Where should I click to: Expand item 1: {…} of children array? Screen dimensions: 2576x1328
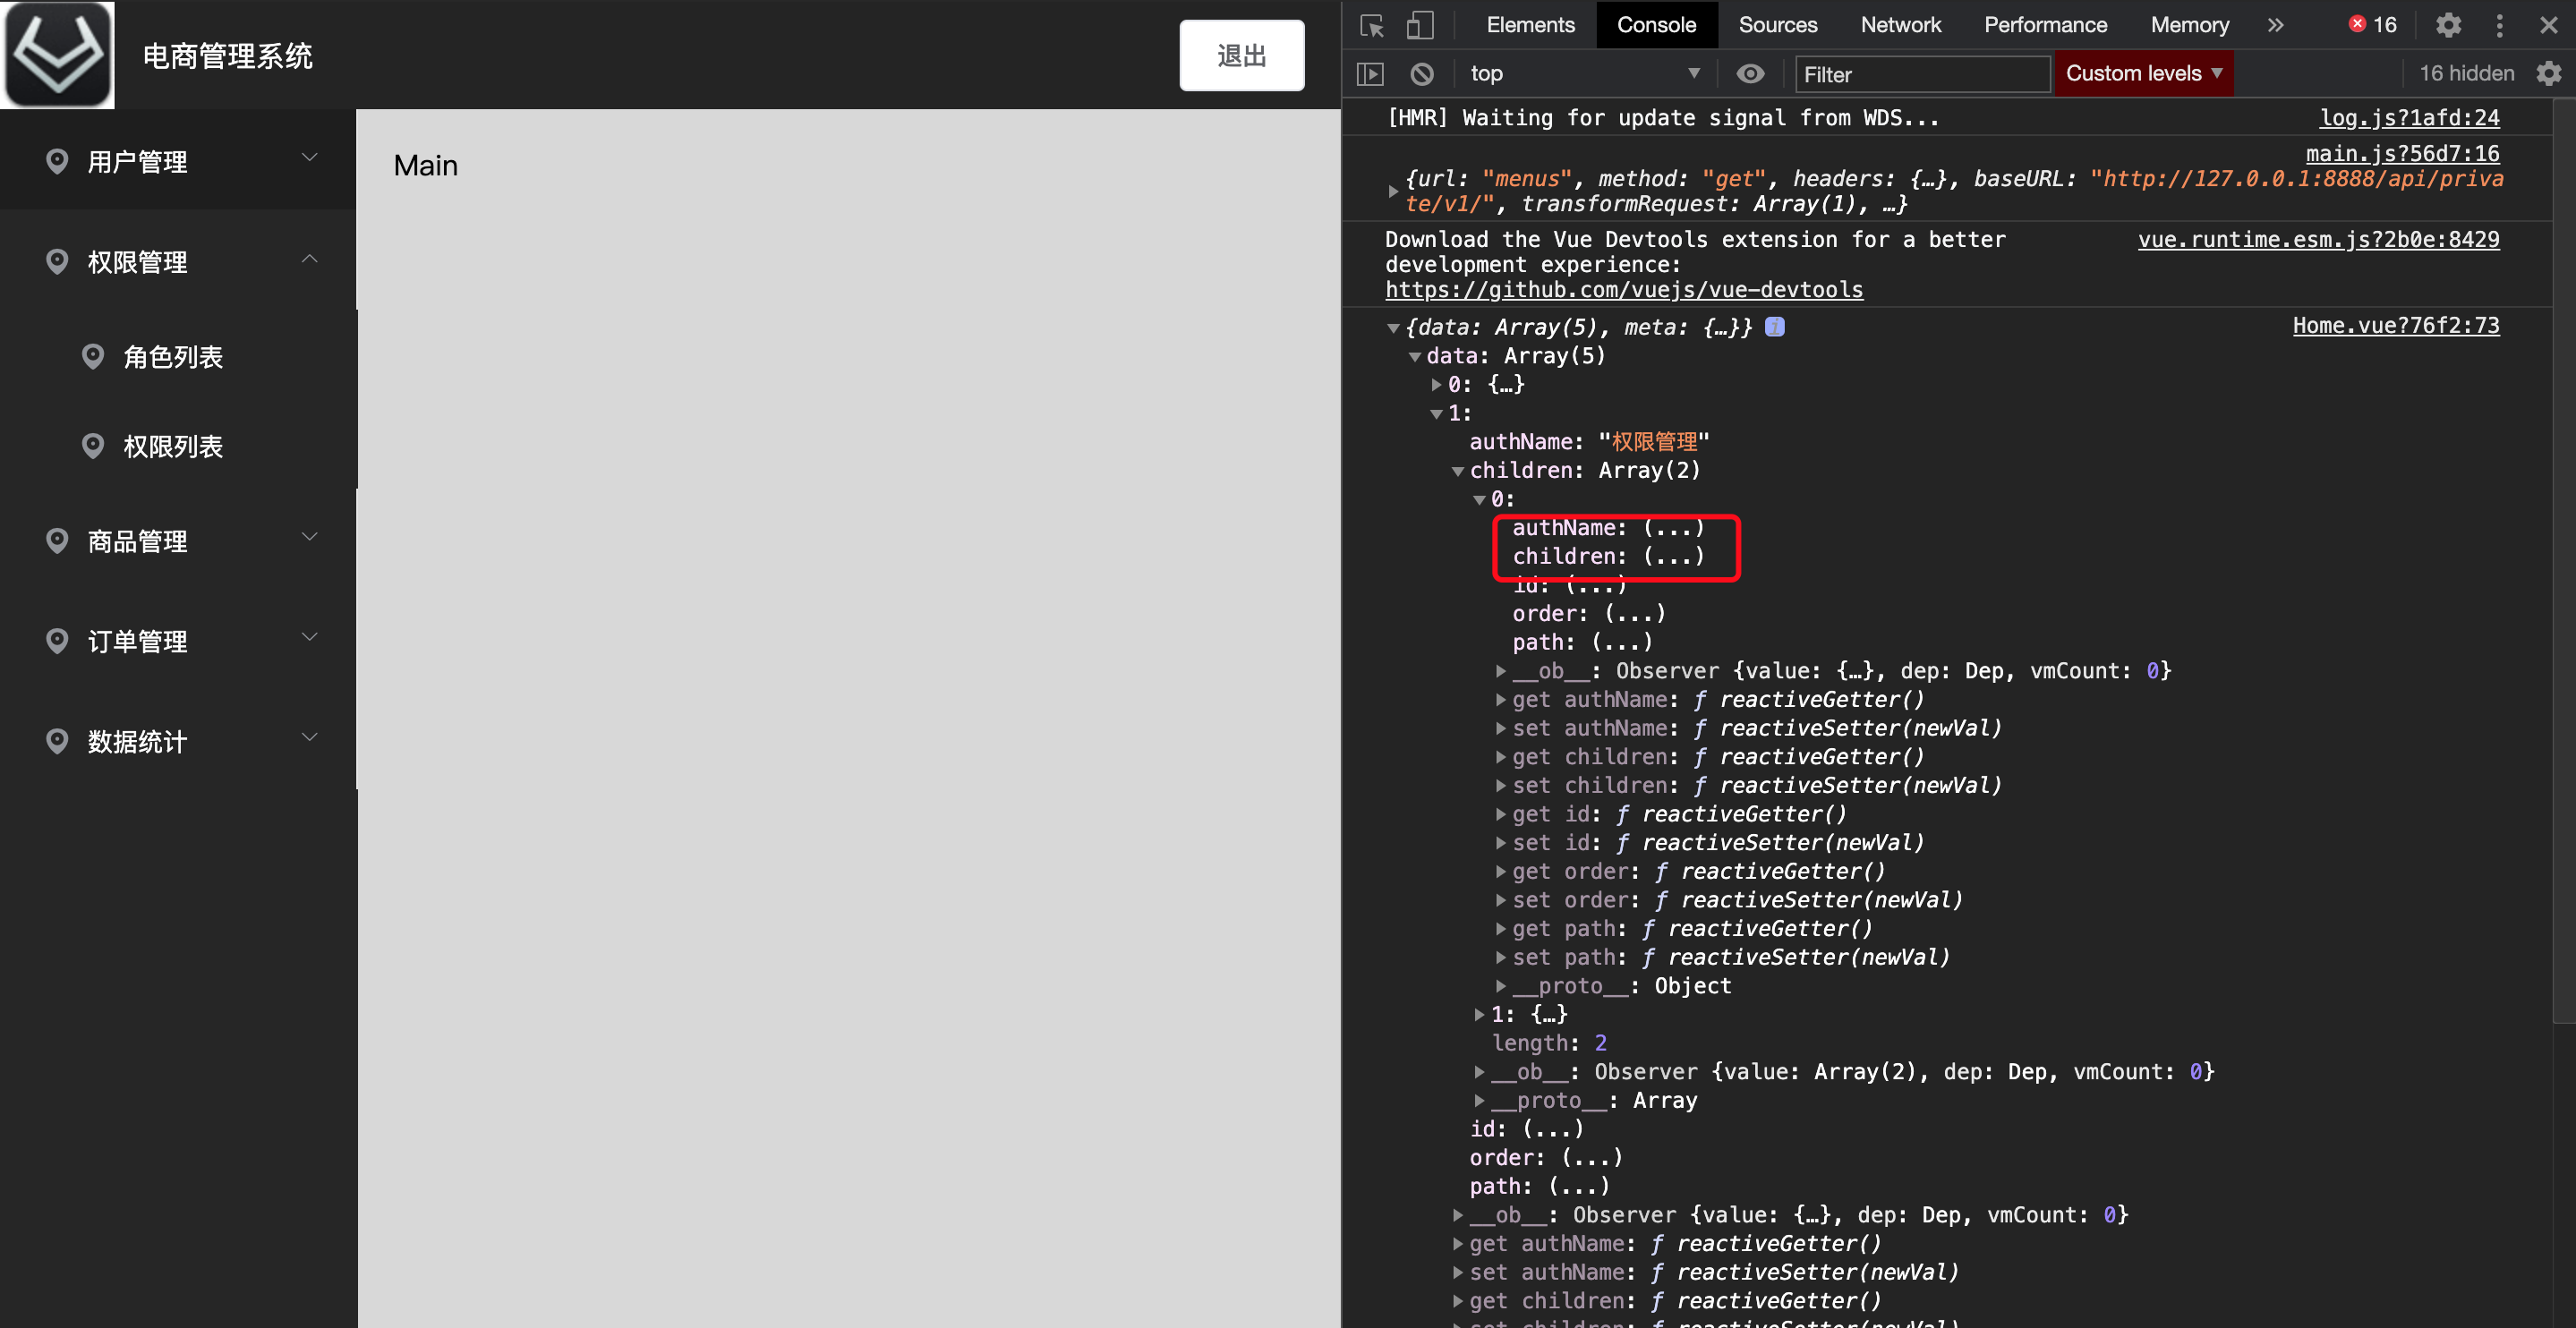pyautogui.click(x=1479, y=1015)
